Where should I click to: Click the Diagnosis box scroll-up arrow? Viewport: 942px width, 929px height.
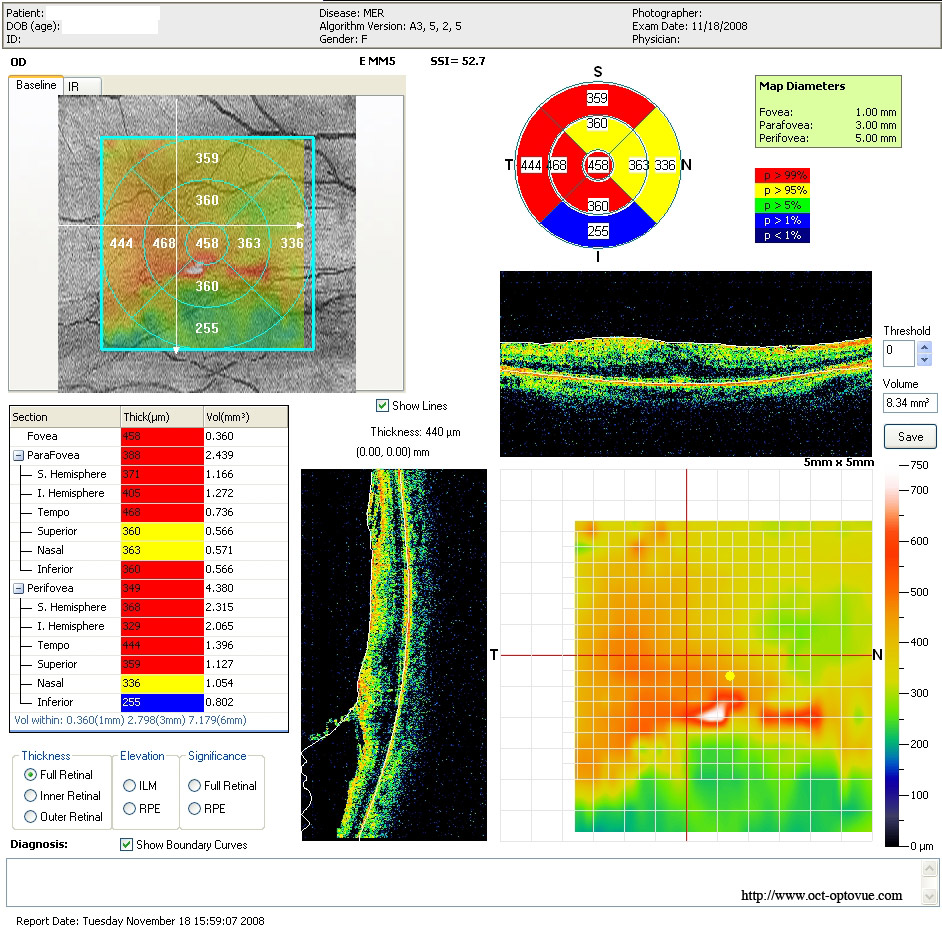pos(929,868)
